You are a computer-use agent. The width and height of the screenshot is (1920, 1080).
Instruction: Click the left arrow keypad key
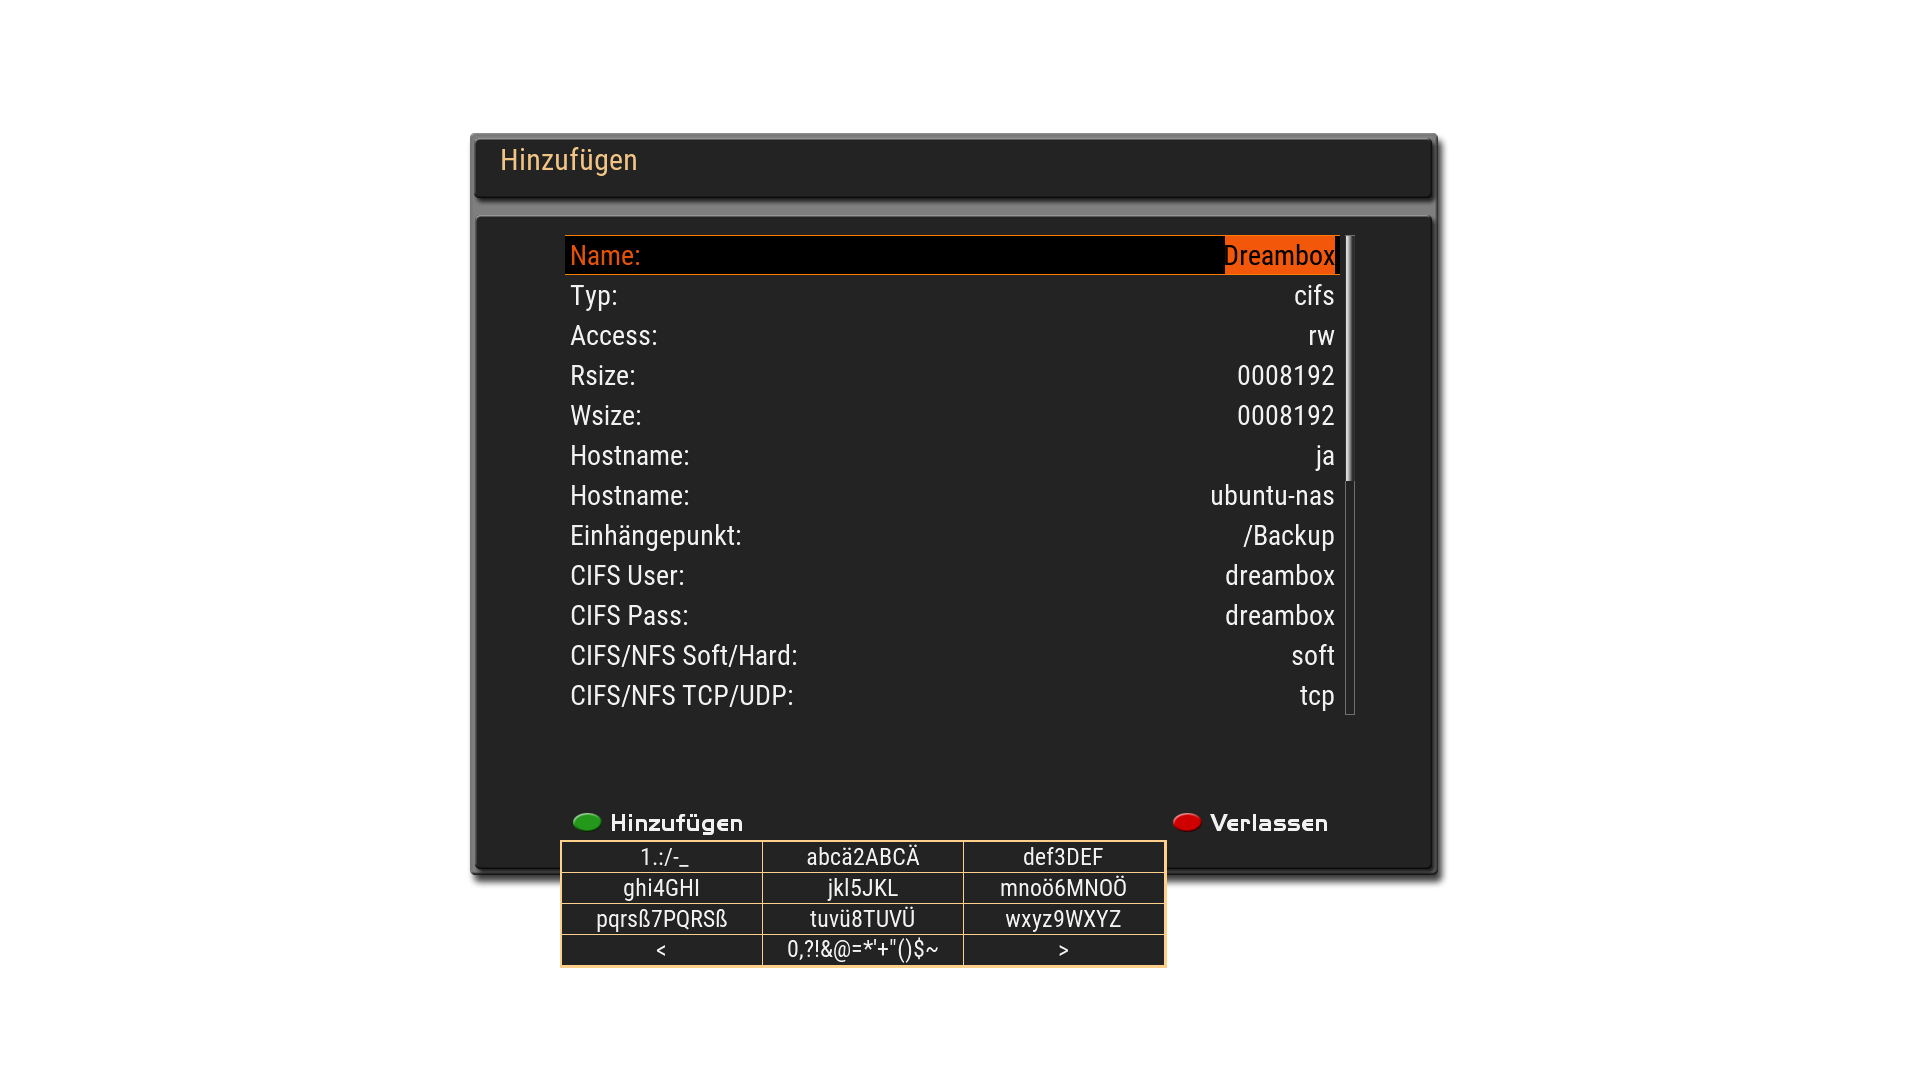pos(661,950)
